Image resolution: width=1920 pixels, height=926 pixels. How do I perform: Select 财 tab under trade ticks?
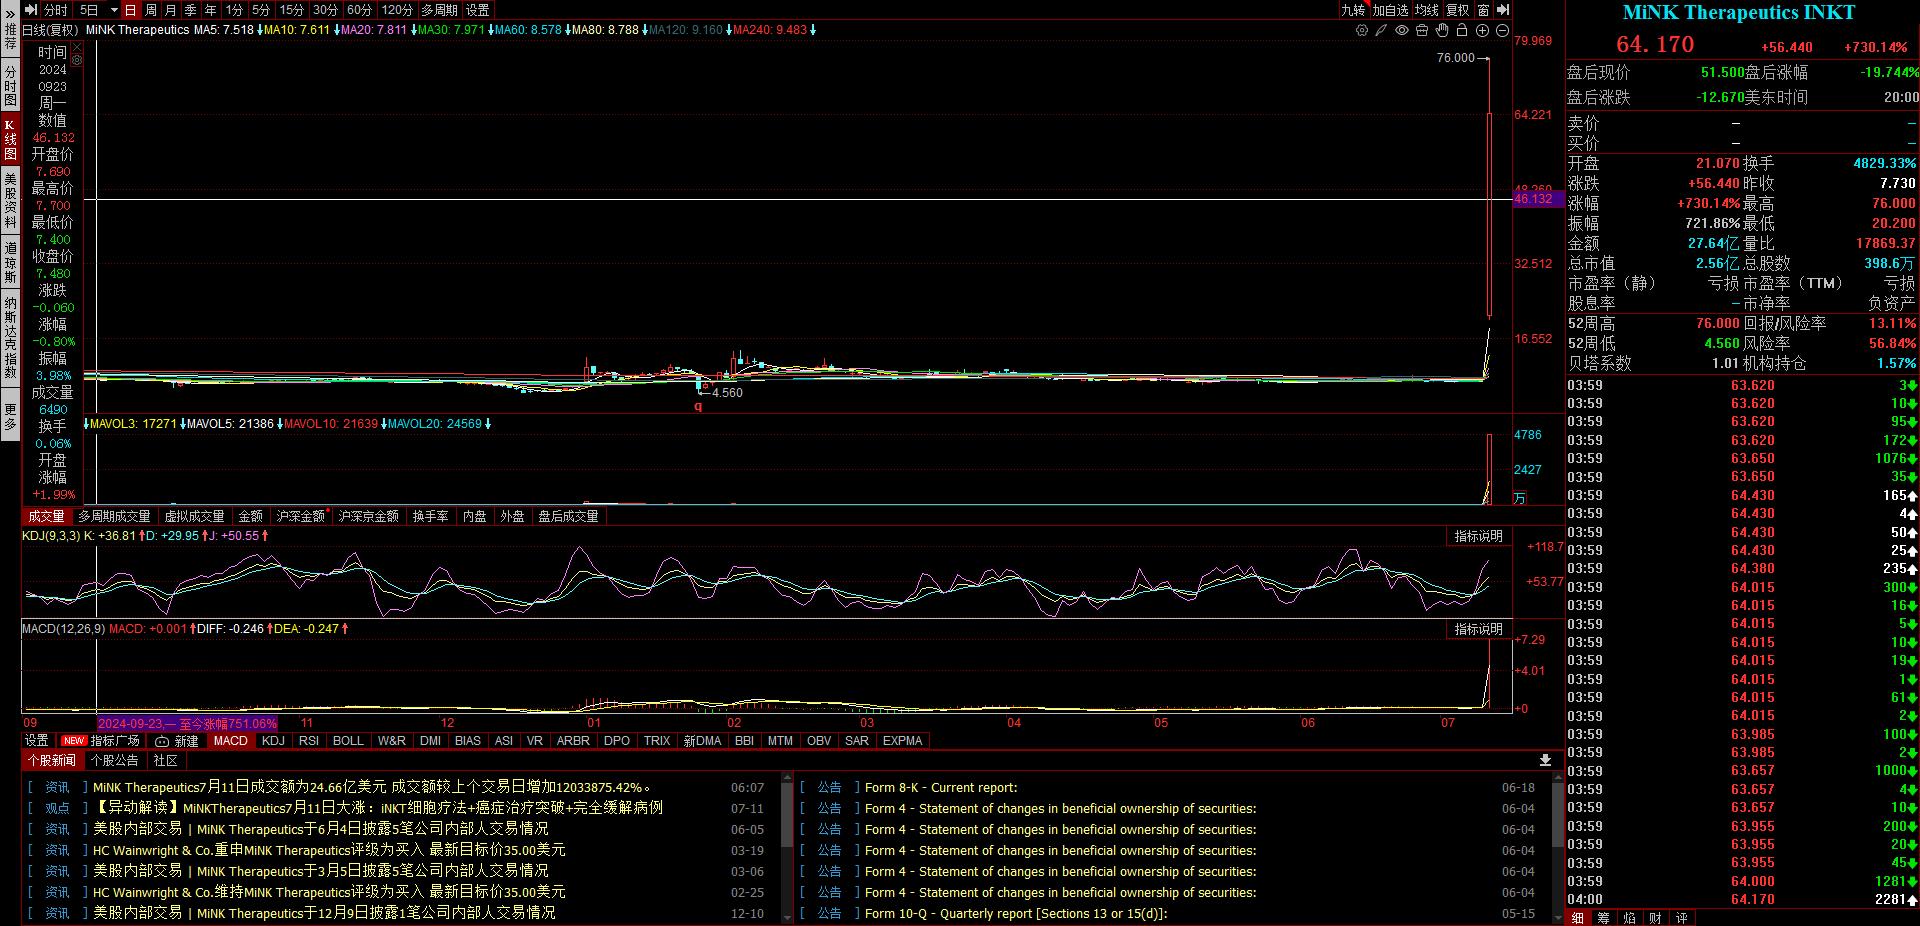pos(1656,918)
